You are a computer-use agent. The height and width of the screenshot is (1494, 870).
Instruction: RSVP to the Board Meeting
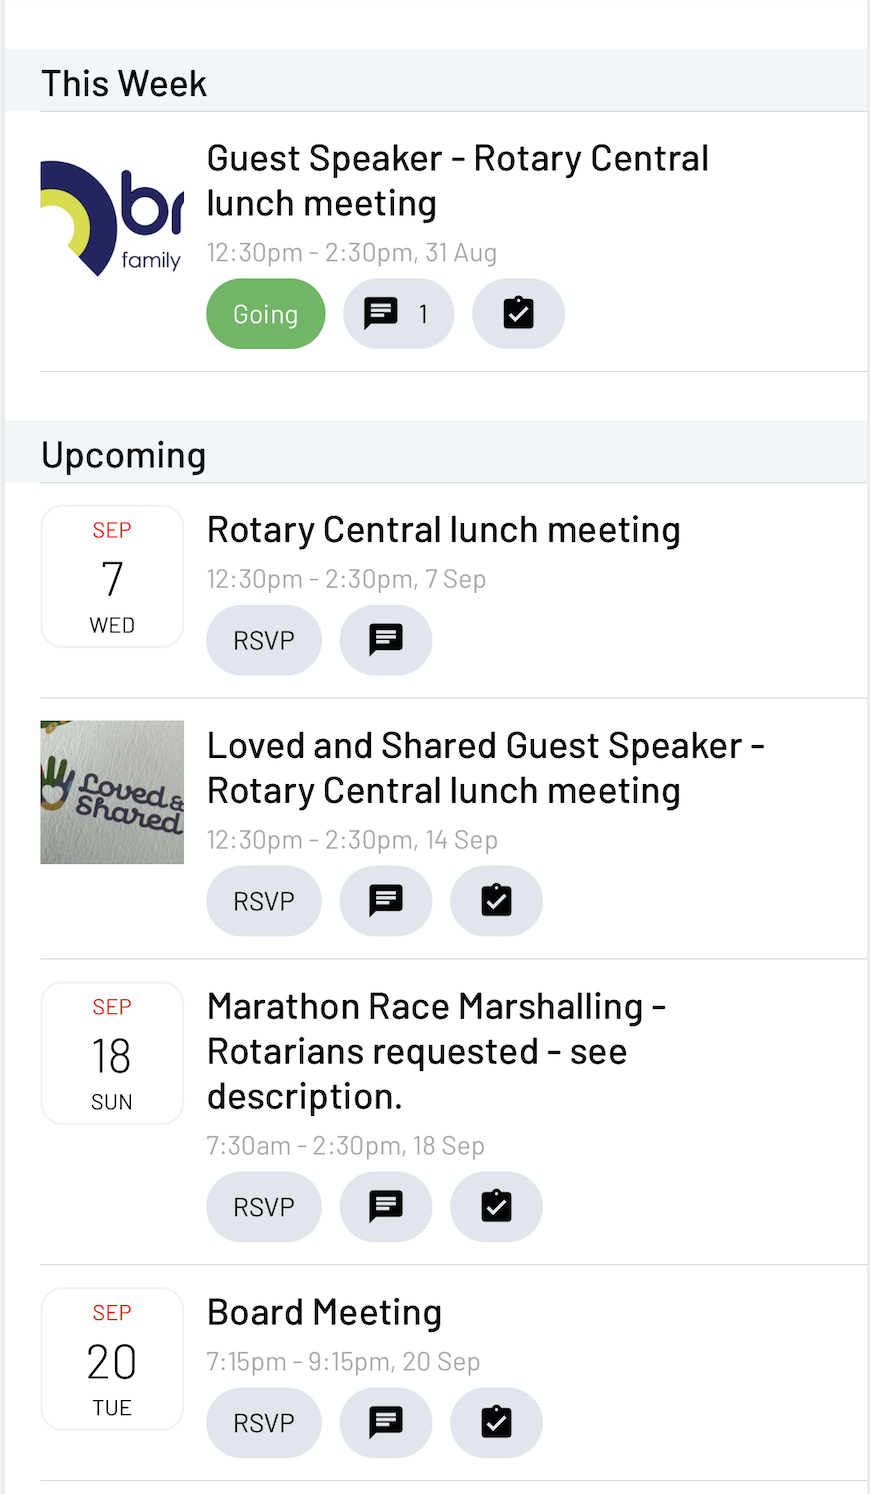tap(264, 1423)
